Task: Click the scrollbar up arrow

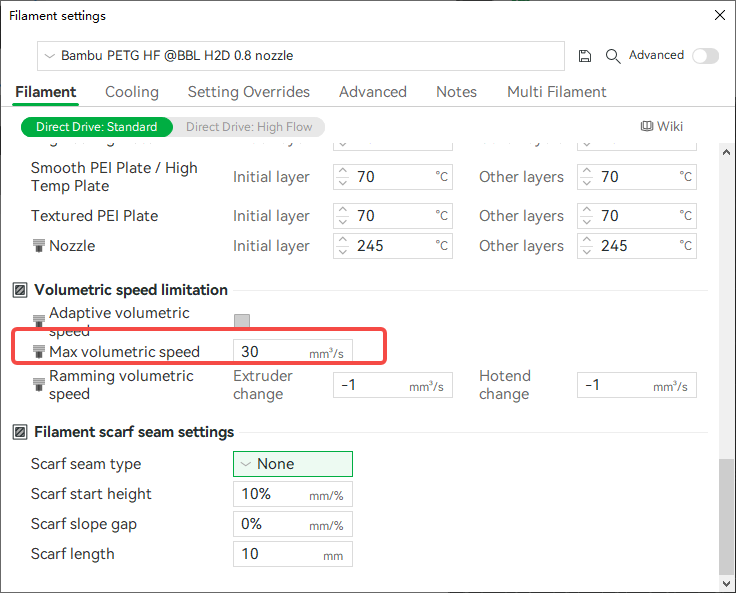Action: coord(727,152)
